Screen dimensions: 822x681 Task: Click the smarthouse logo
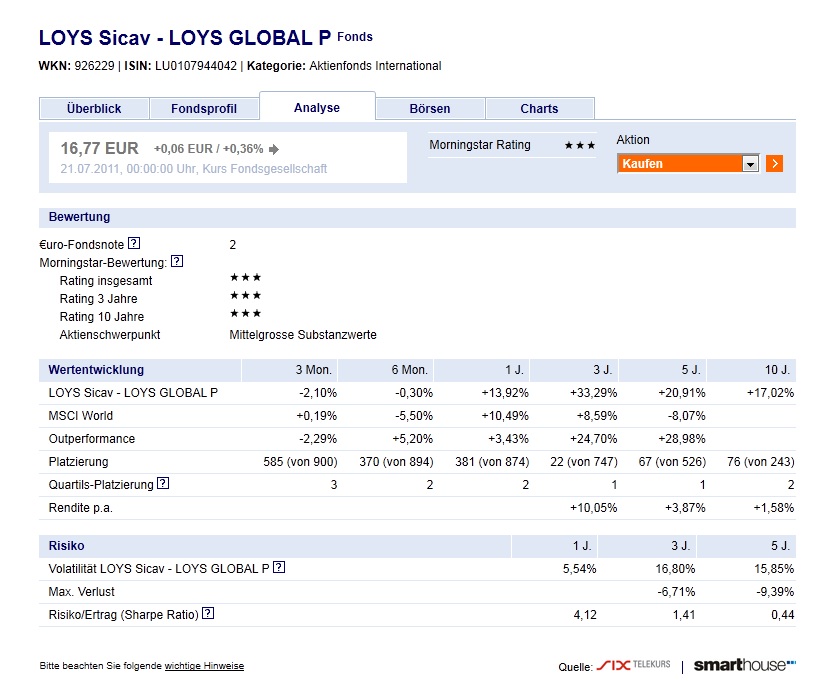[744, 665]
